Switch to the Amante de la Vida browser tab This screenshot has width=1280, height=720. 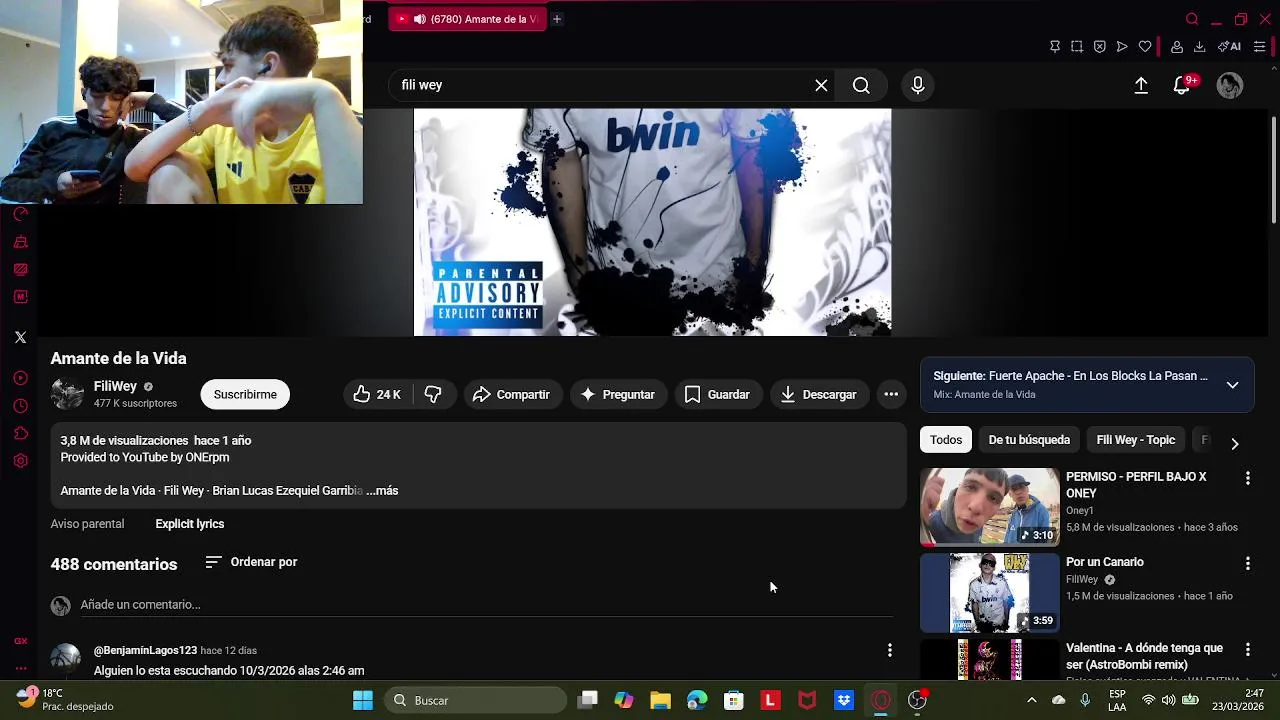(467, 19)
